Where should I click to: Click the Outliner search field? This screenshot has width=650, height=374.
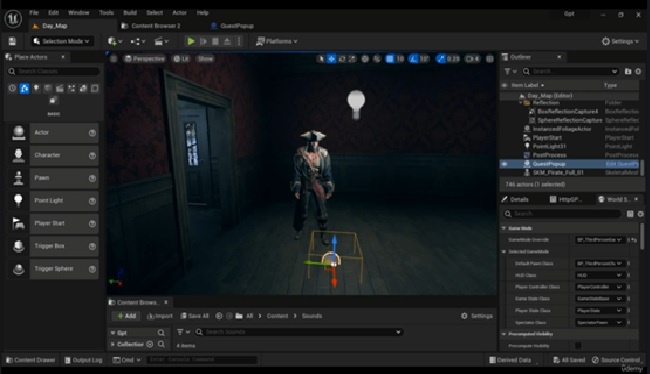(x=570, y=71)
